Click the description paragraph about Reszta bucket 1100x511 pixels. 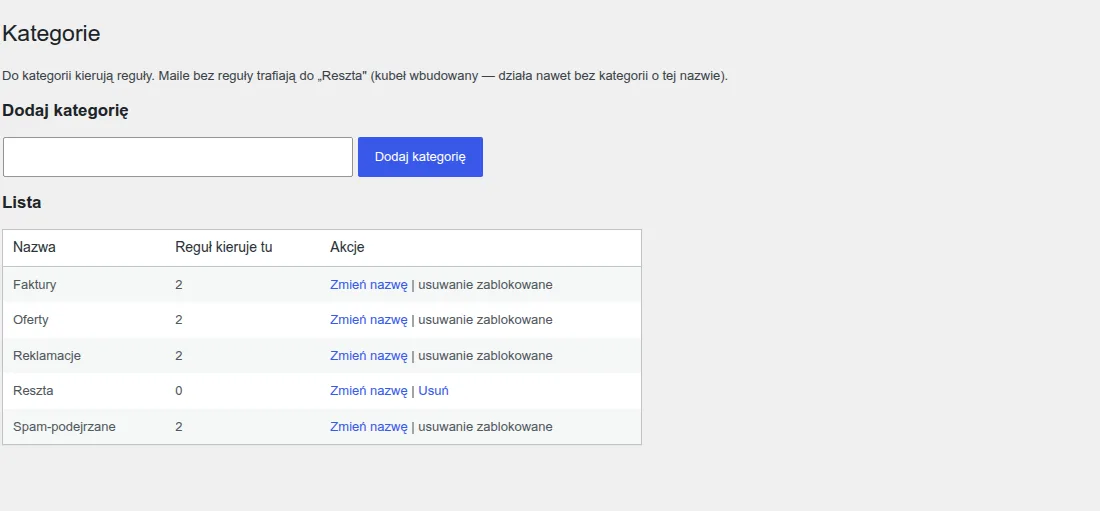point(365,75)
